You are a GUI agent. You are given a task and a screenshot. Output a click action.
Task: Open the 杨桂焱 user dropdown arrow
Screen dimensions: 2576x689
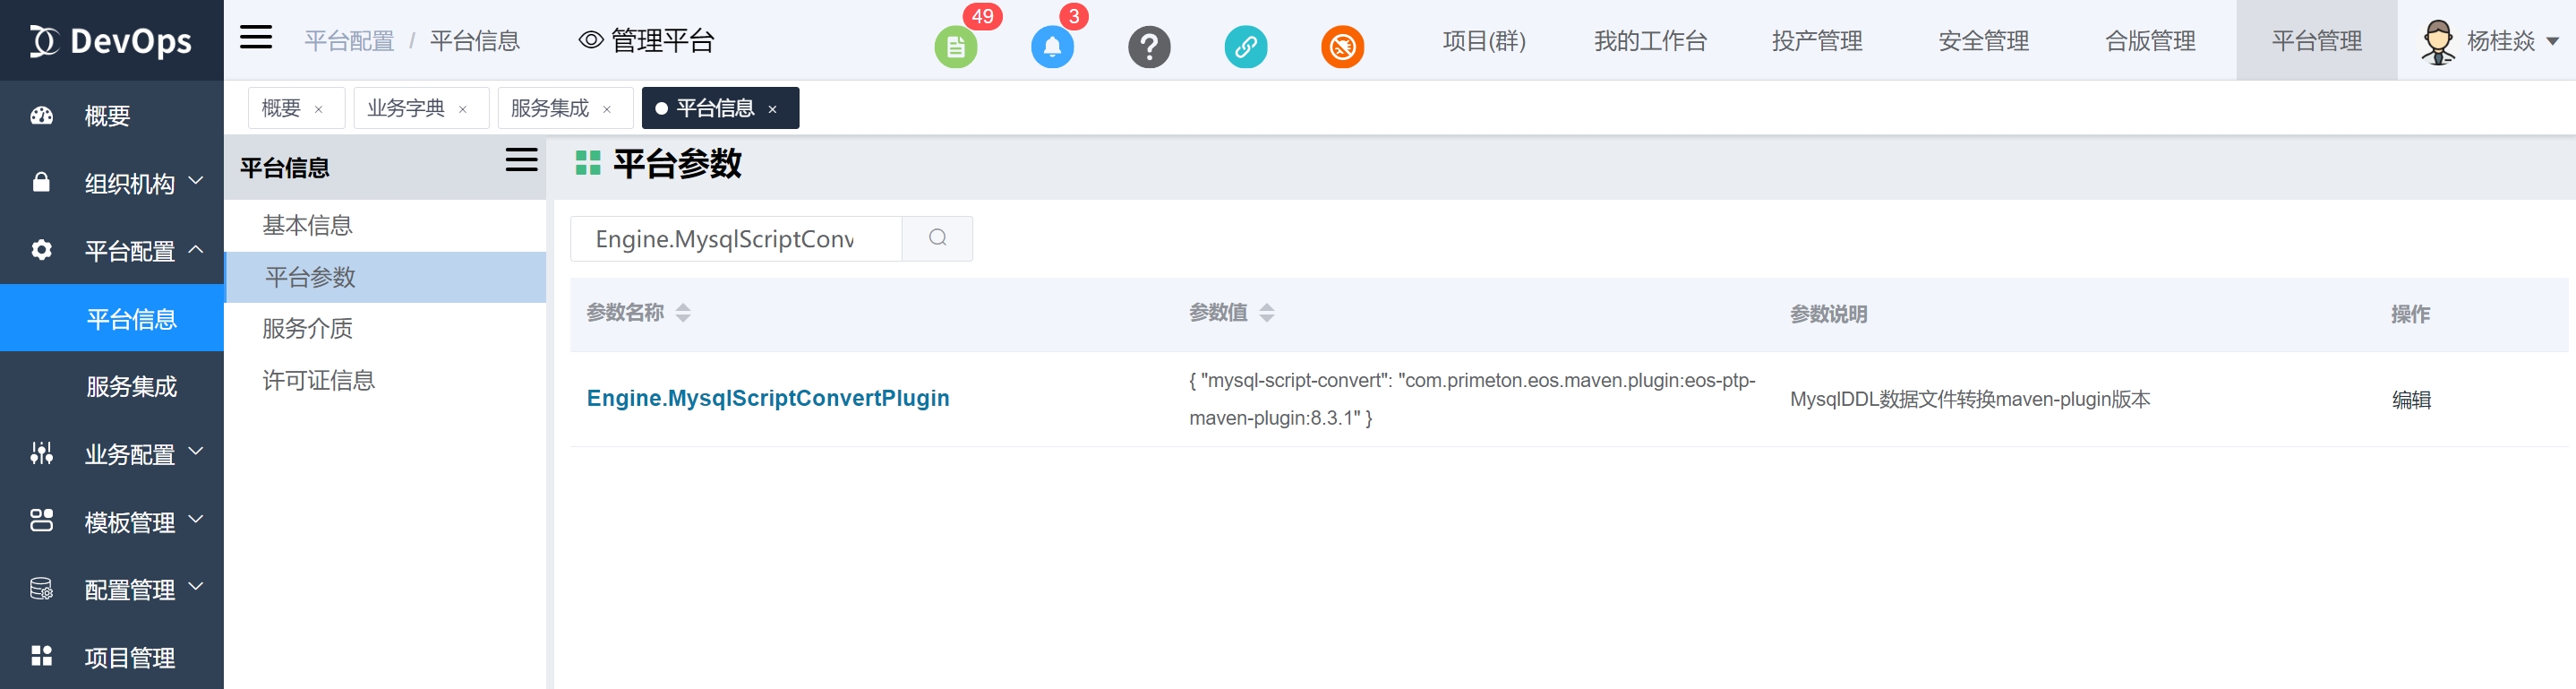pyautogui.click(x=2552, y=41)
